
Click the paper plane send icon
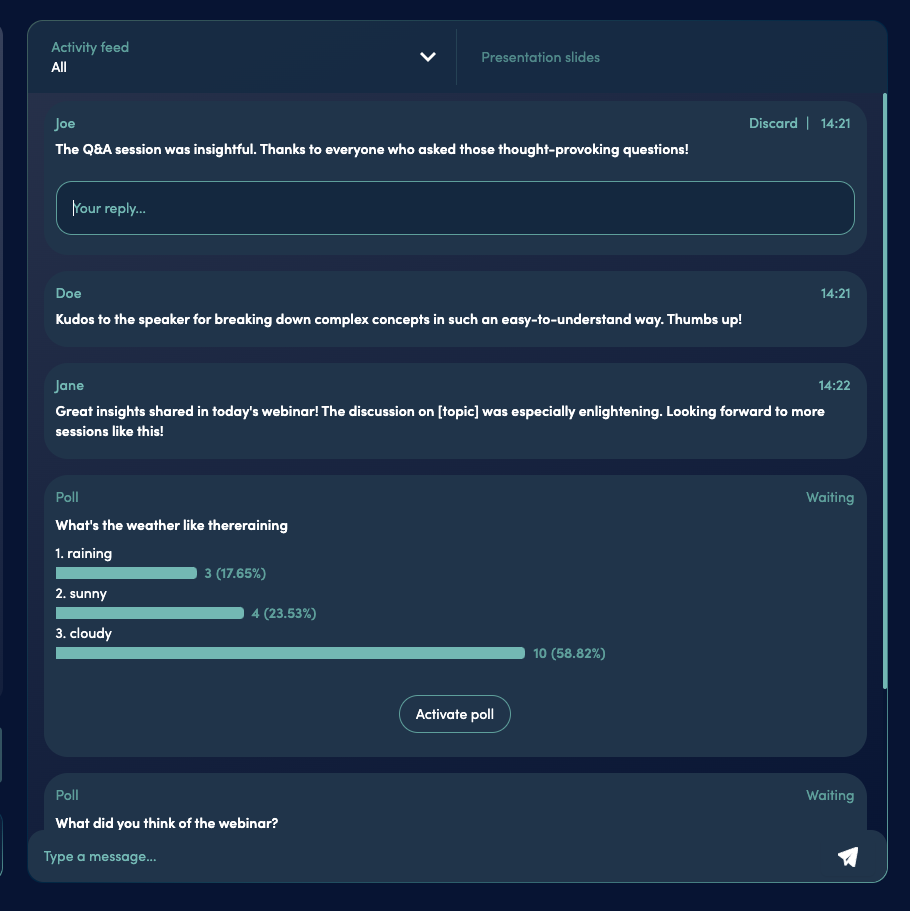(x=847, y=856)
